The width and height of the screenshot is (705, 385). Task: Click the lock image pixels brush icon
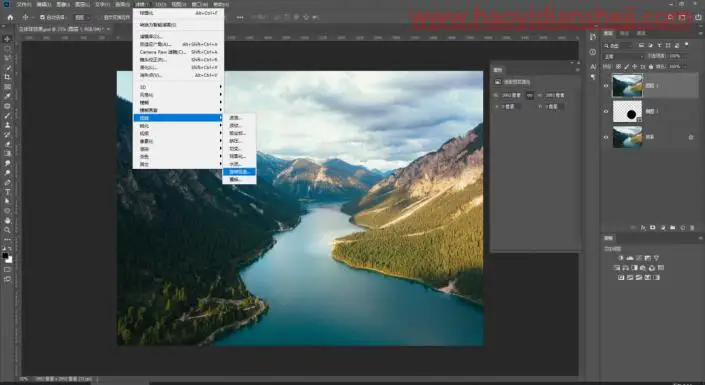(627, 67)
